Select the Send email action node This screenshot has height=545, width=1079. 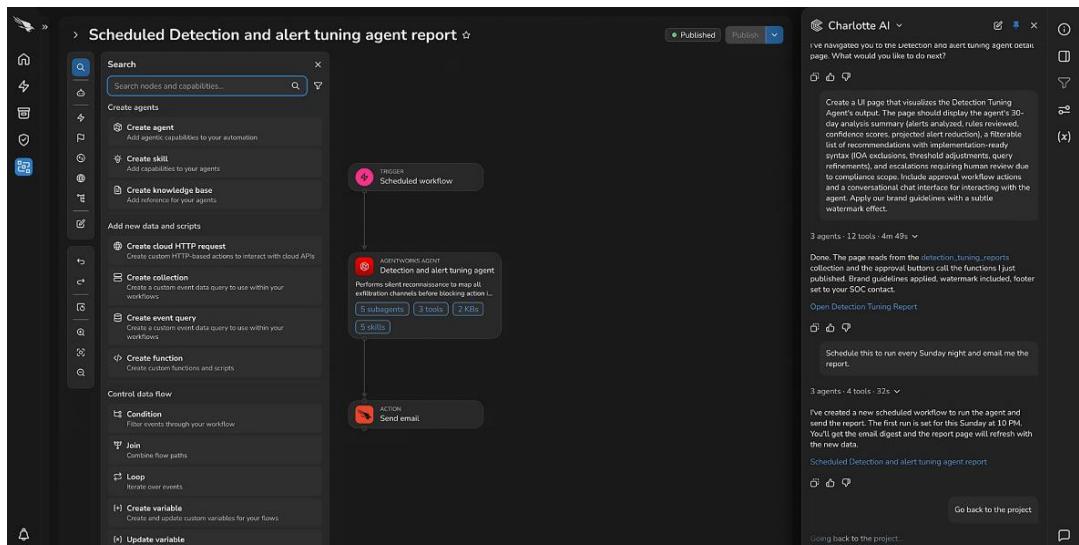point(416,414)
